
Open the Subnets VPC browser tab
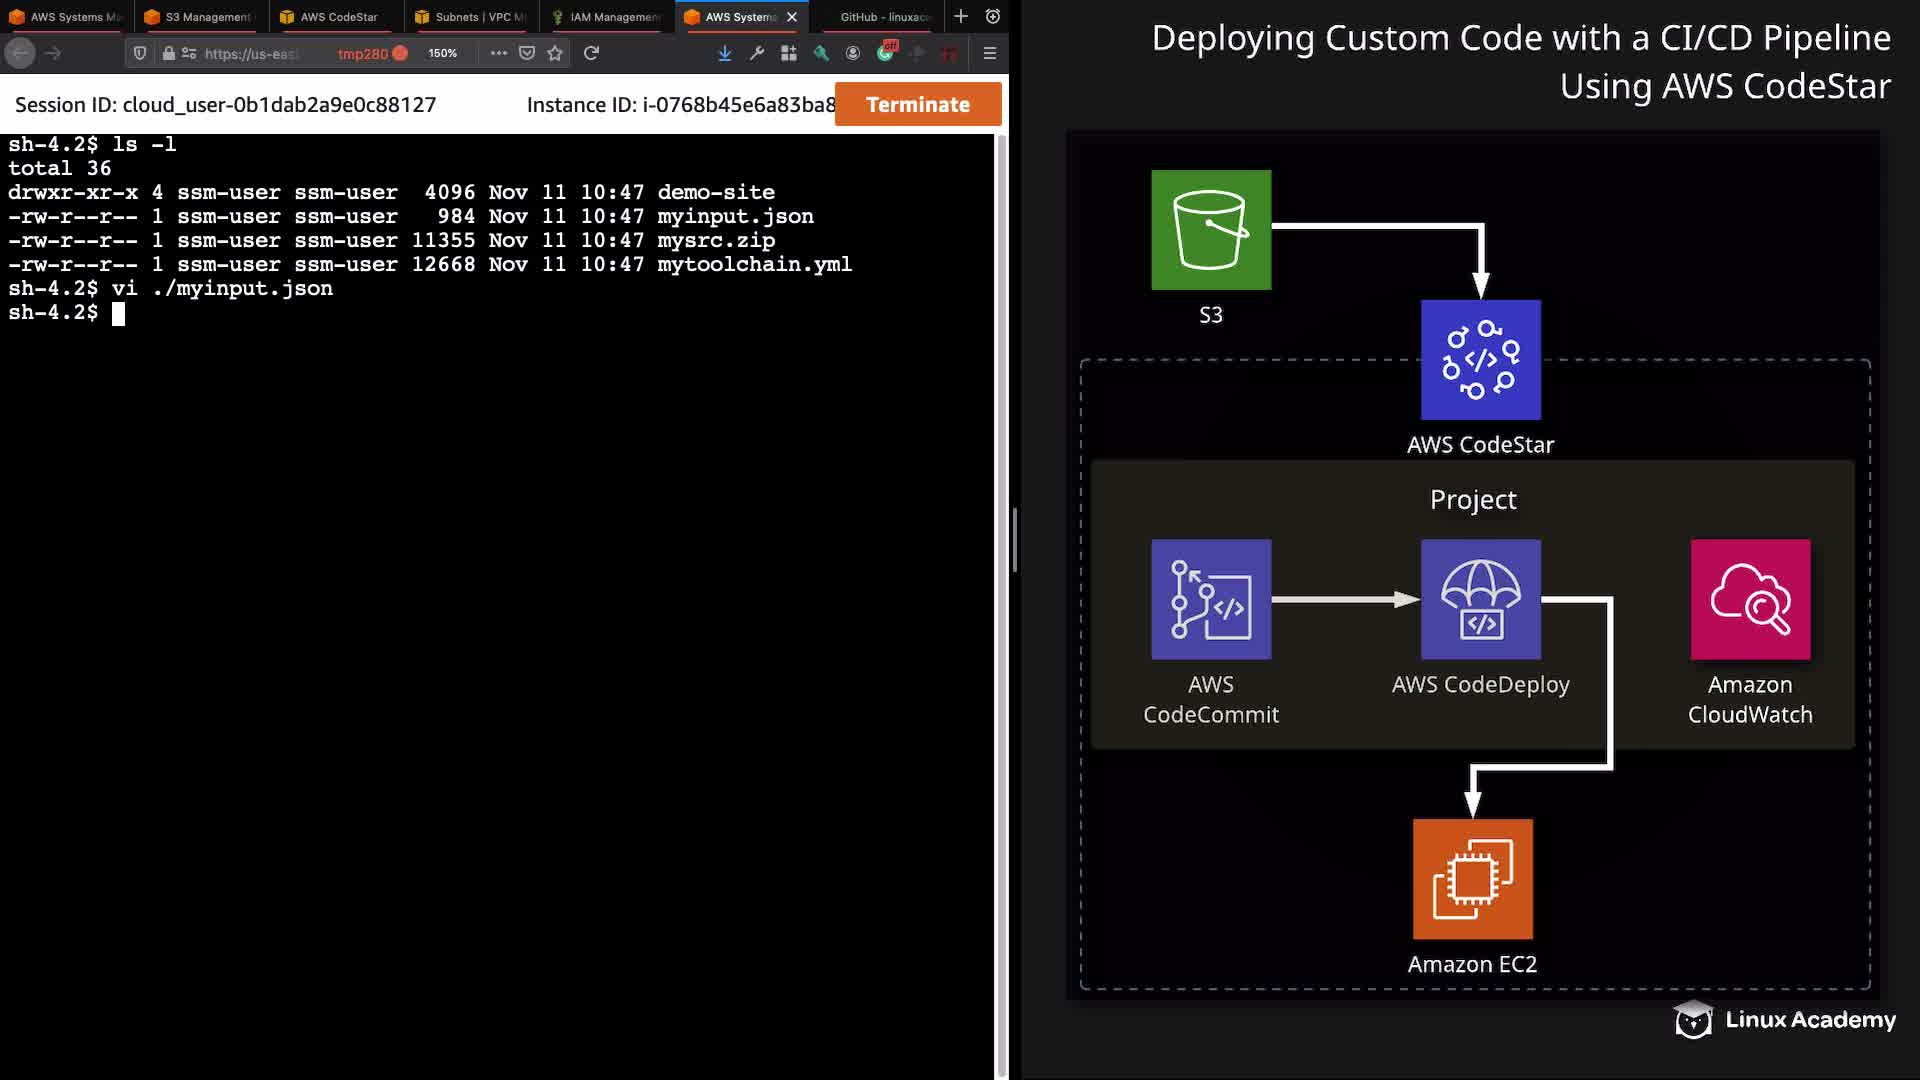click(x=471, y=17)
